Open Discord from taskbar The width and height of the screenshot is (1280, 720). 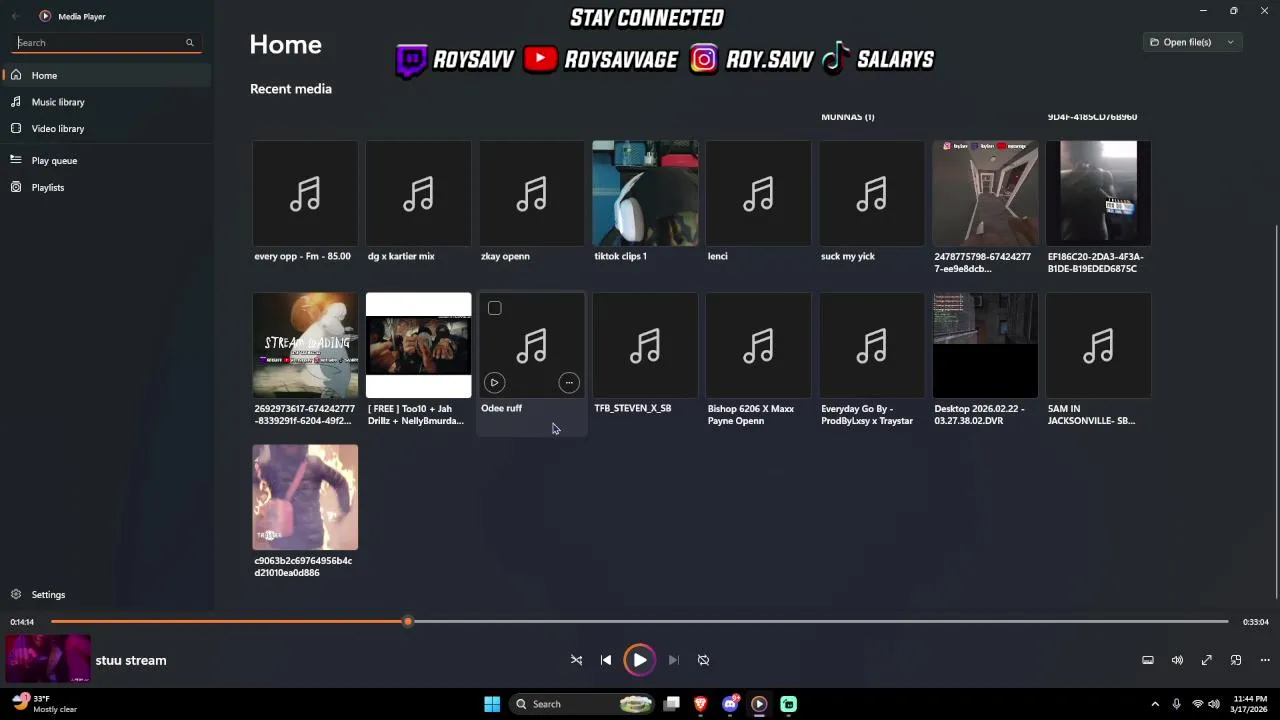(730, 704)
